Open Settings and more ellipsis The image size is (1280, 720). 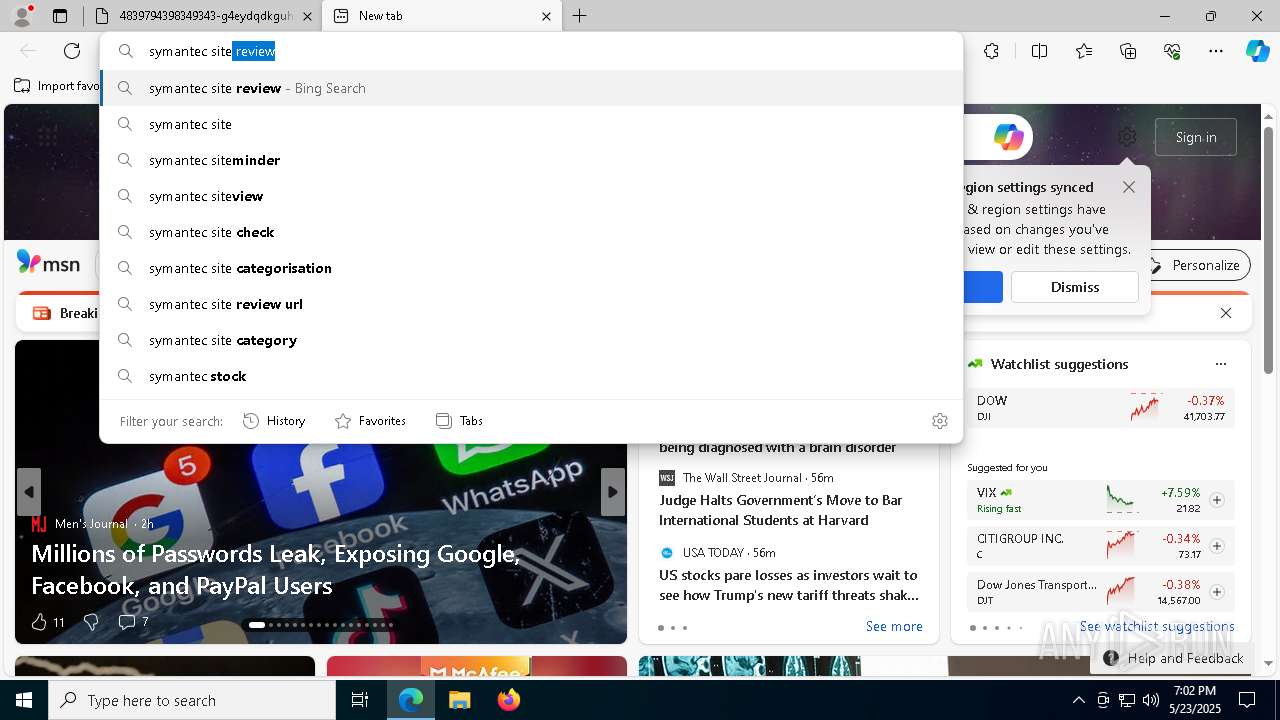1216,51
